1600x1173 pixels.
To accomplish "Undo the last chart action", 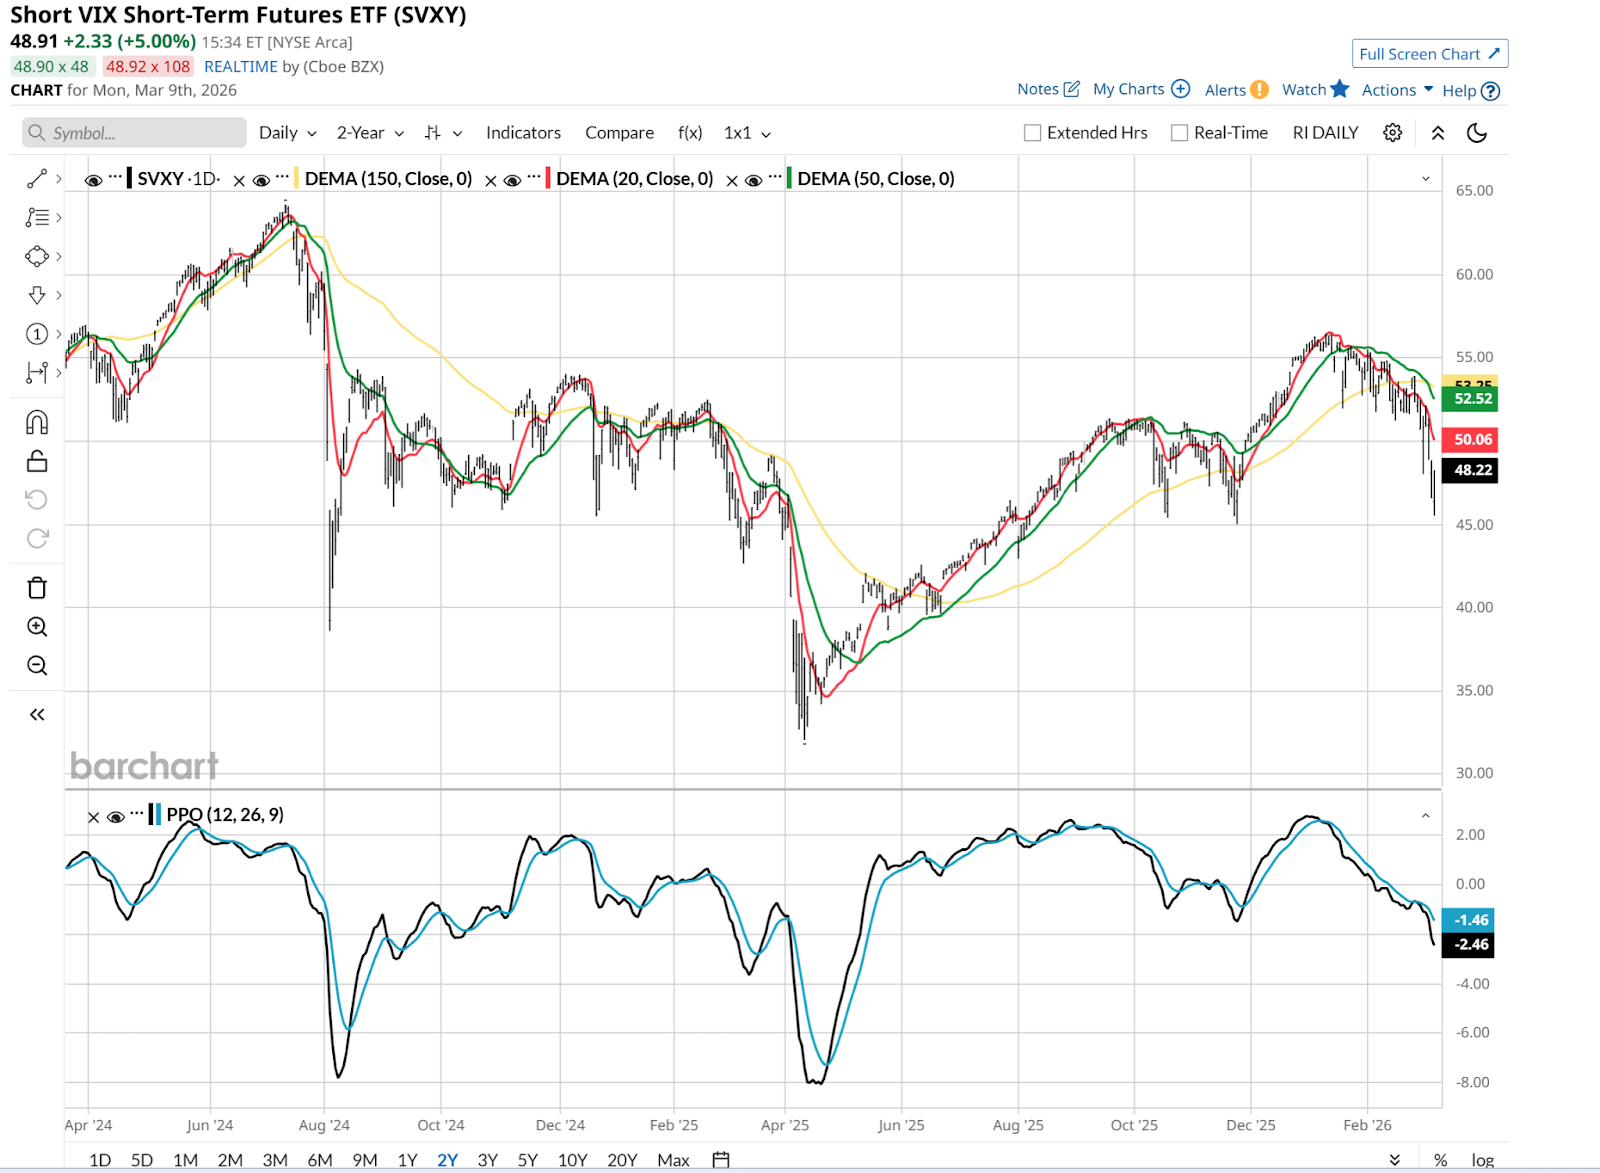I will tap(37, 499).
